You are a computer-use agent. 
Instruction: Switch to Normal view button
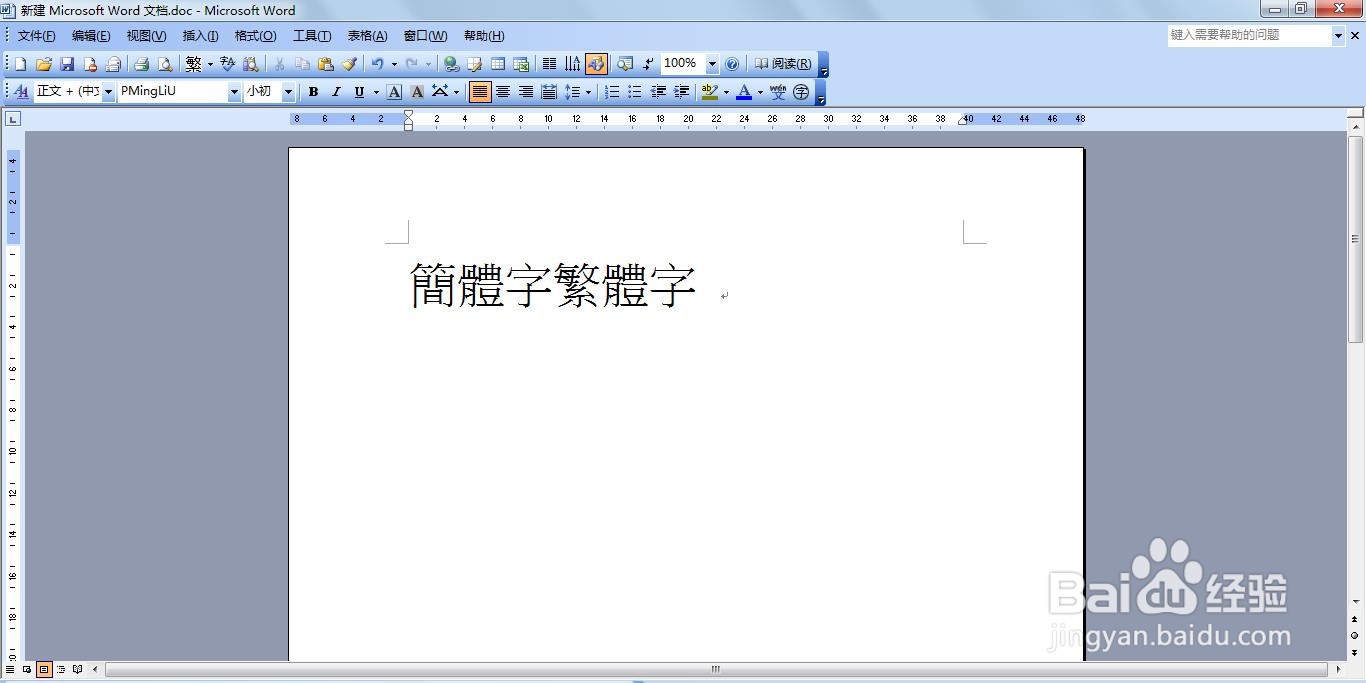pos(10,670)
